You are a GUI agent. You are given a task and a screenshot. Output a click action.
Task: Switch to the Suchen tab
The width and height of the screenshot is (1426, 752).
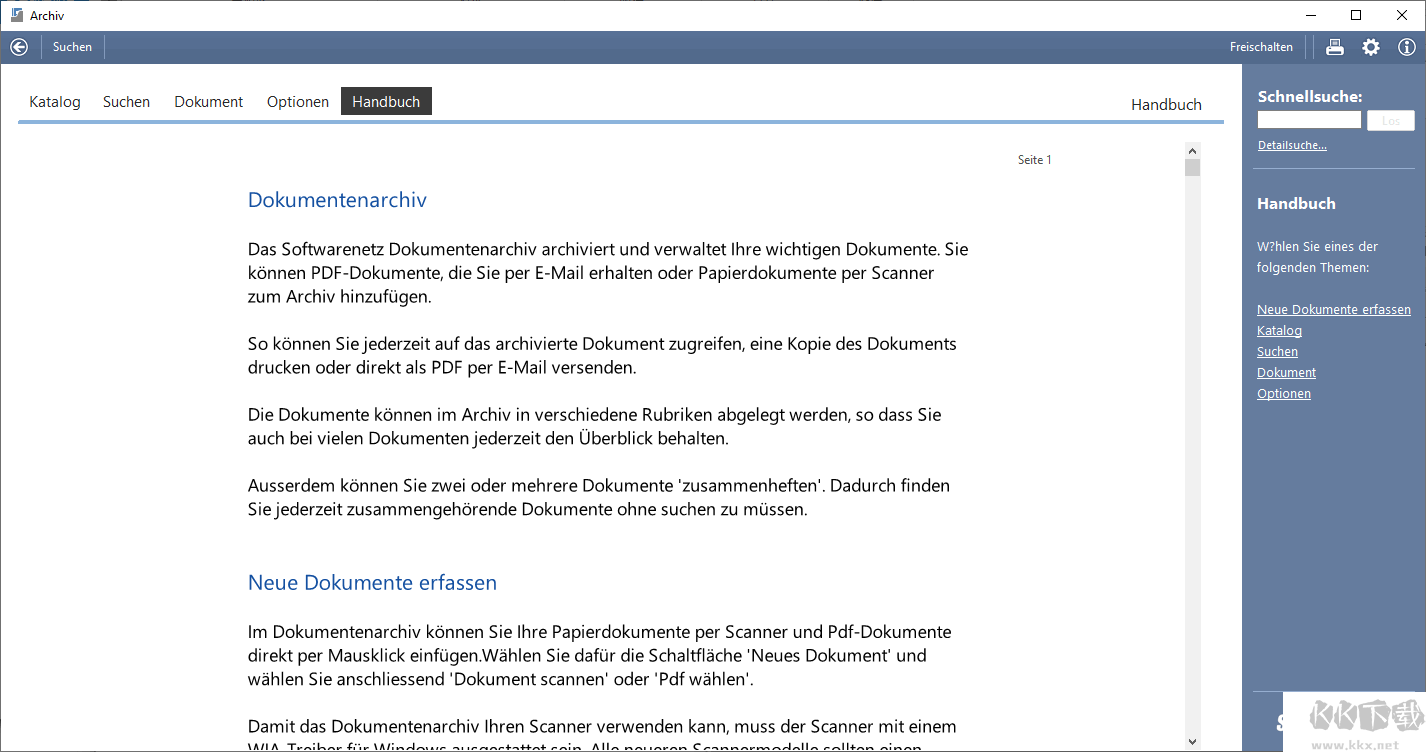[126, 101]
